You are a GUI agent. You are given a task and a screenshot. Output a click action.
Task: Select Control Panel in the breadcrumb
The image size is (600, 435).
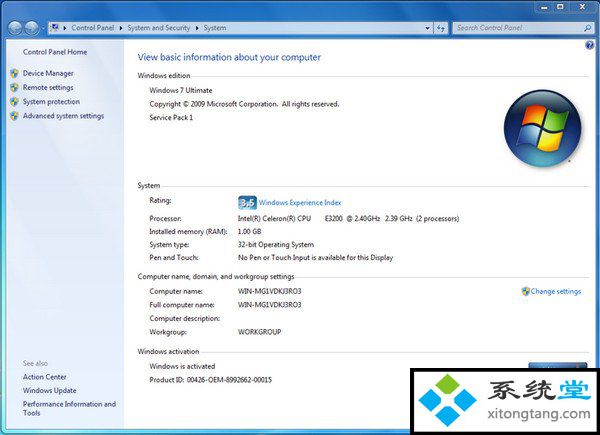coord(93,28)
